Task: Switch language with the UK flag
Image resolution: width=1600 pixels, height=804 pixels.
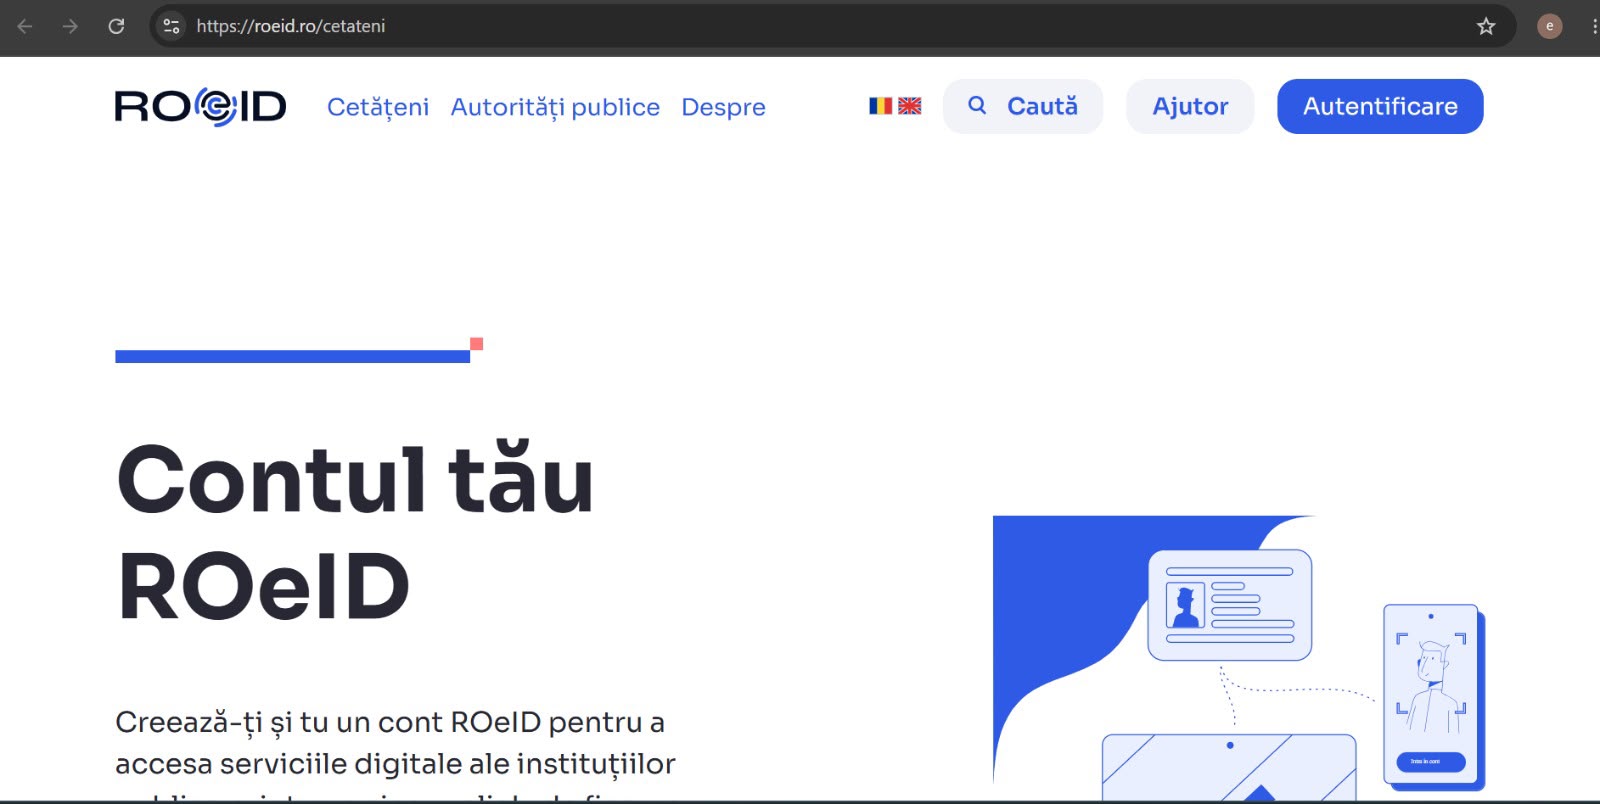Action: [x=910, y=106]
